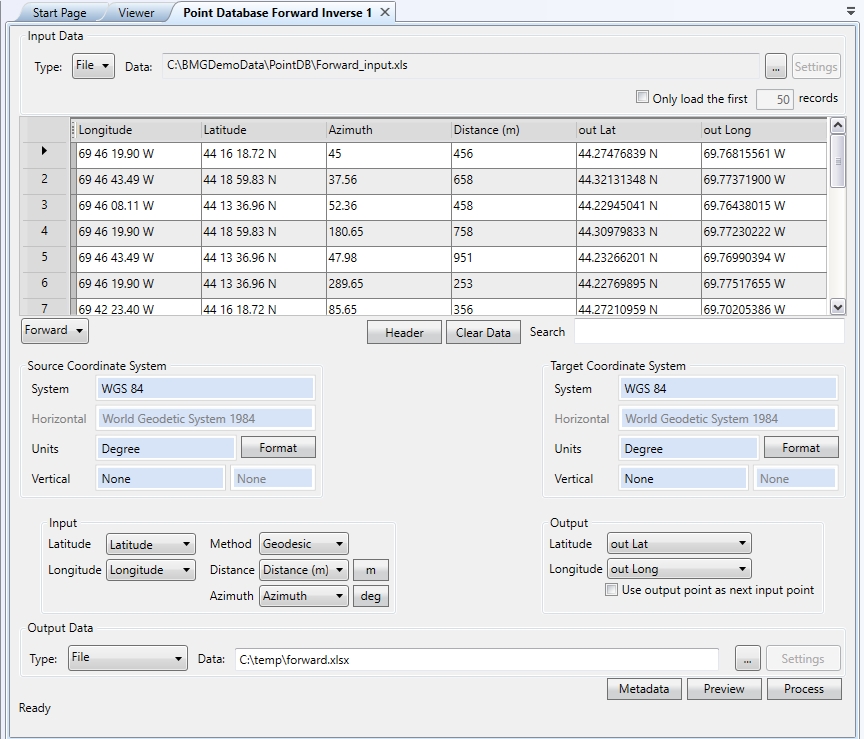Switch to the Start Page tab
Screen dimensions: 864x739
coord(62,13)
